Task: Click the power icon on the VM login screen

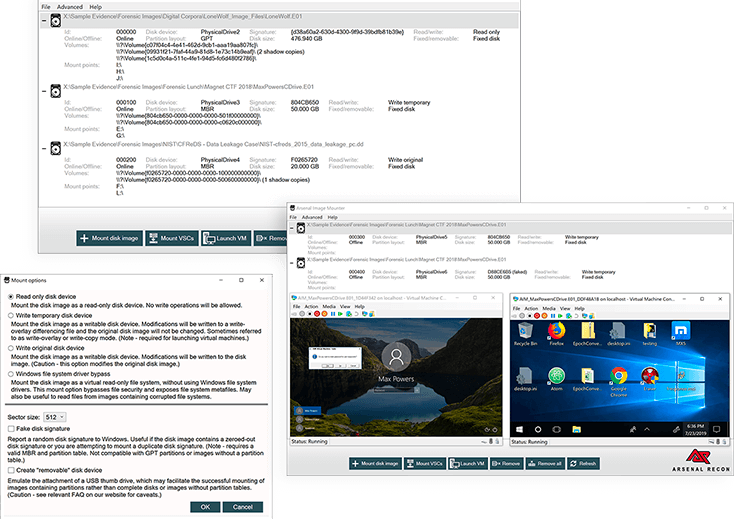Action: pyautogui.click(x=495, y=430)
